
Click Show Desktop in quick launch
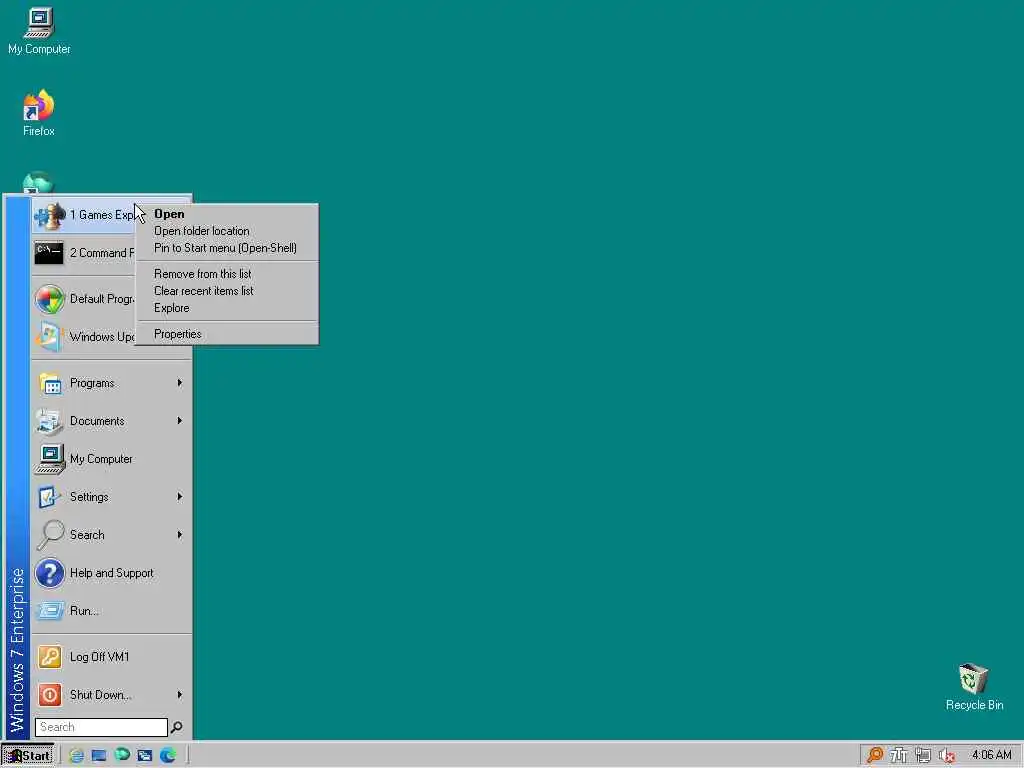(x=99, y=756)
